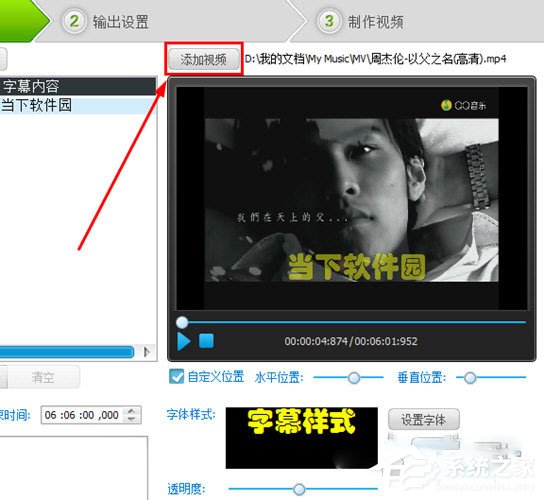Click the subtitle list horizontal scrollbar

pos(67,352)
